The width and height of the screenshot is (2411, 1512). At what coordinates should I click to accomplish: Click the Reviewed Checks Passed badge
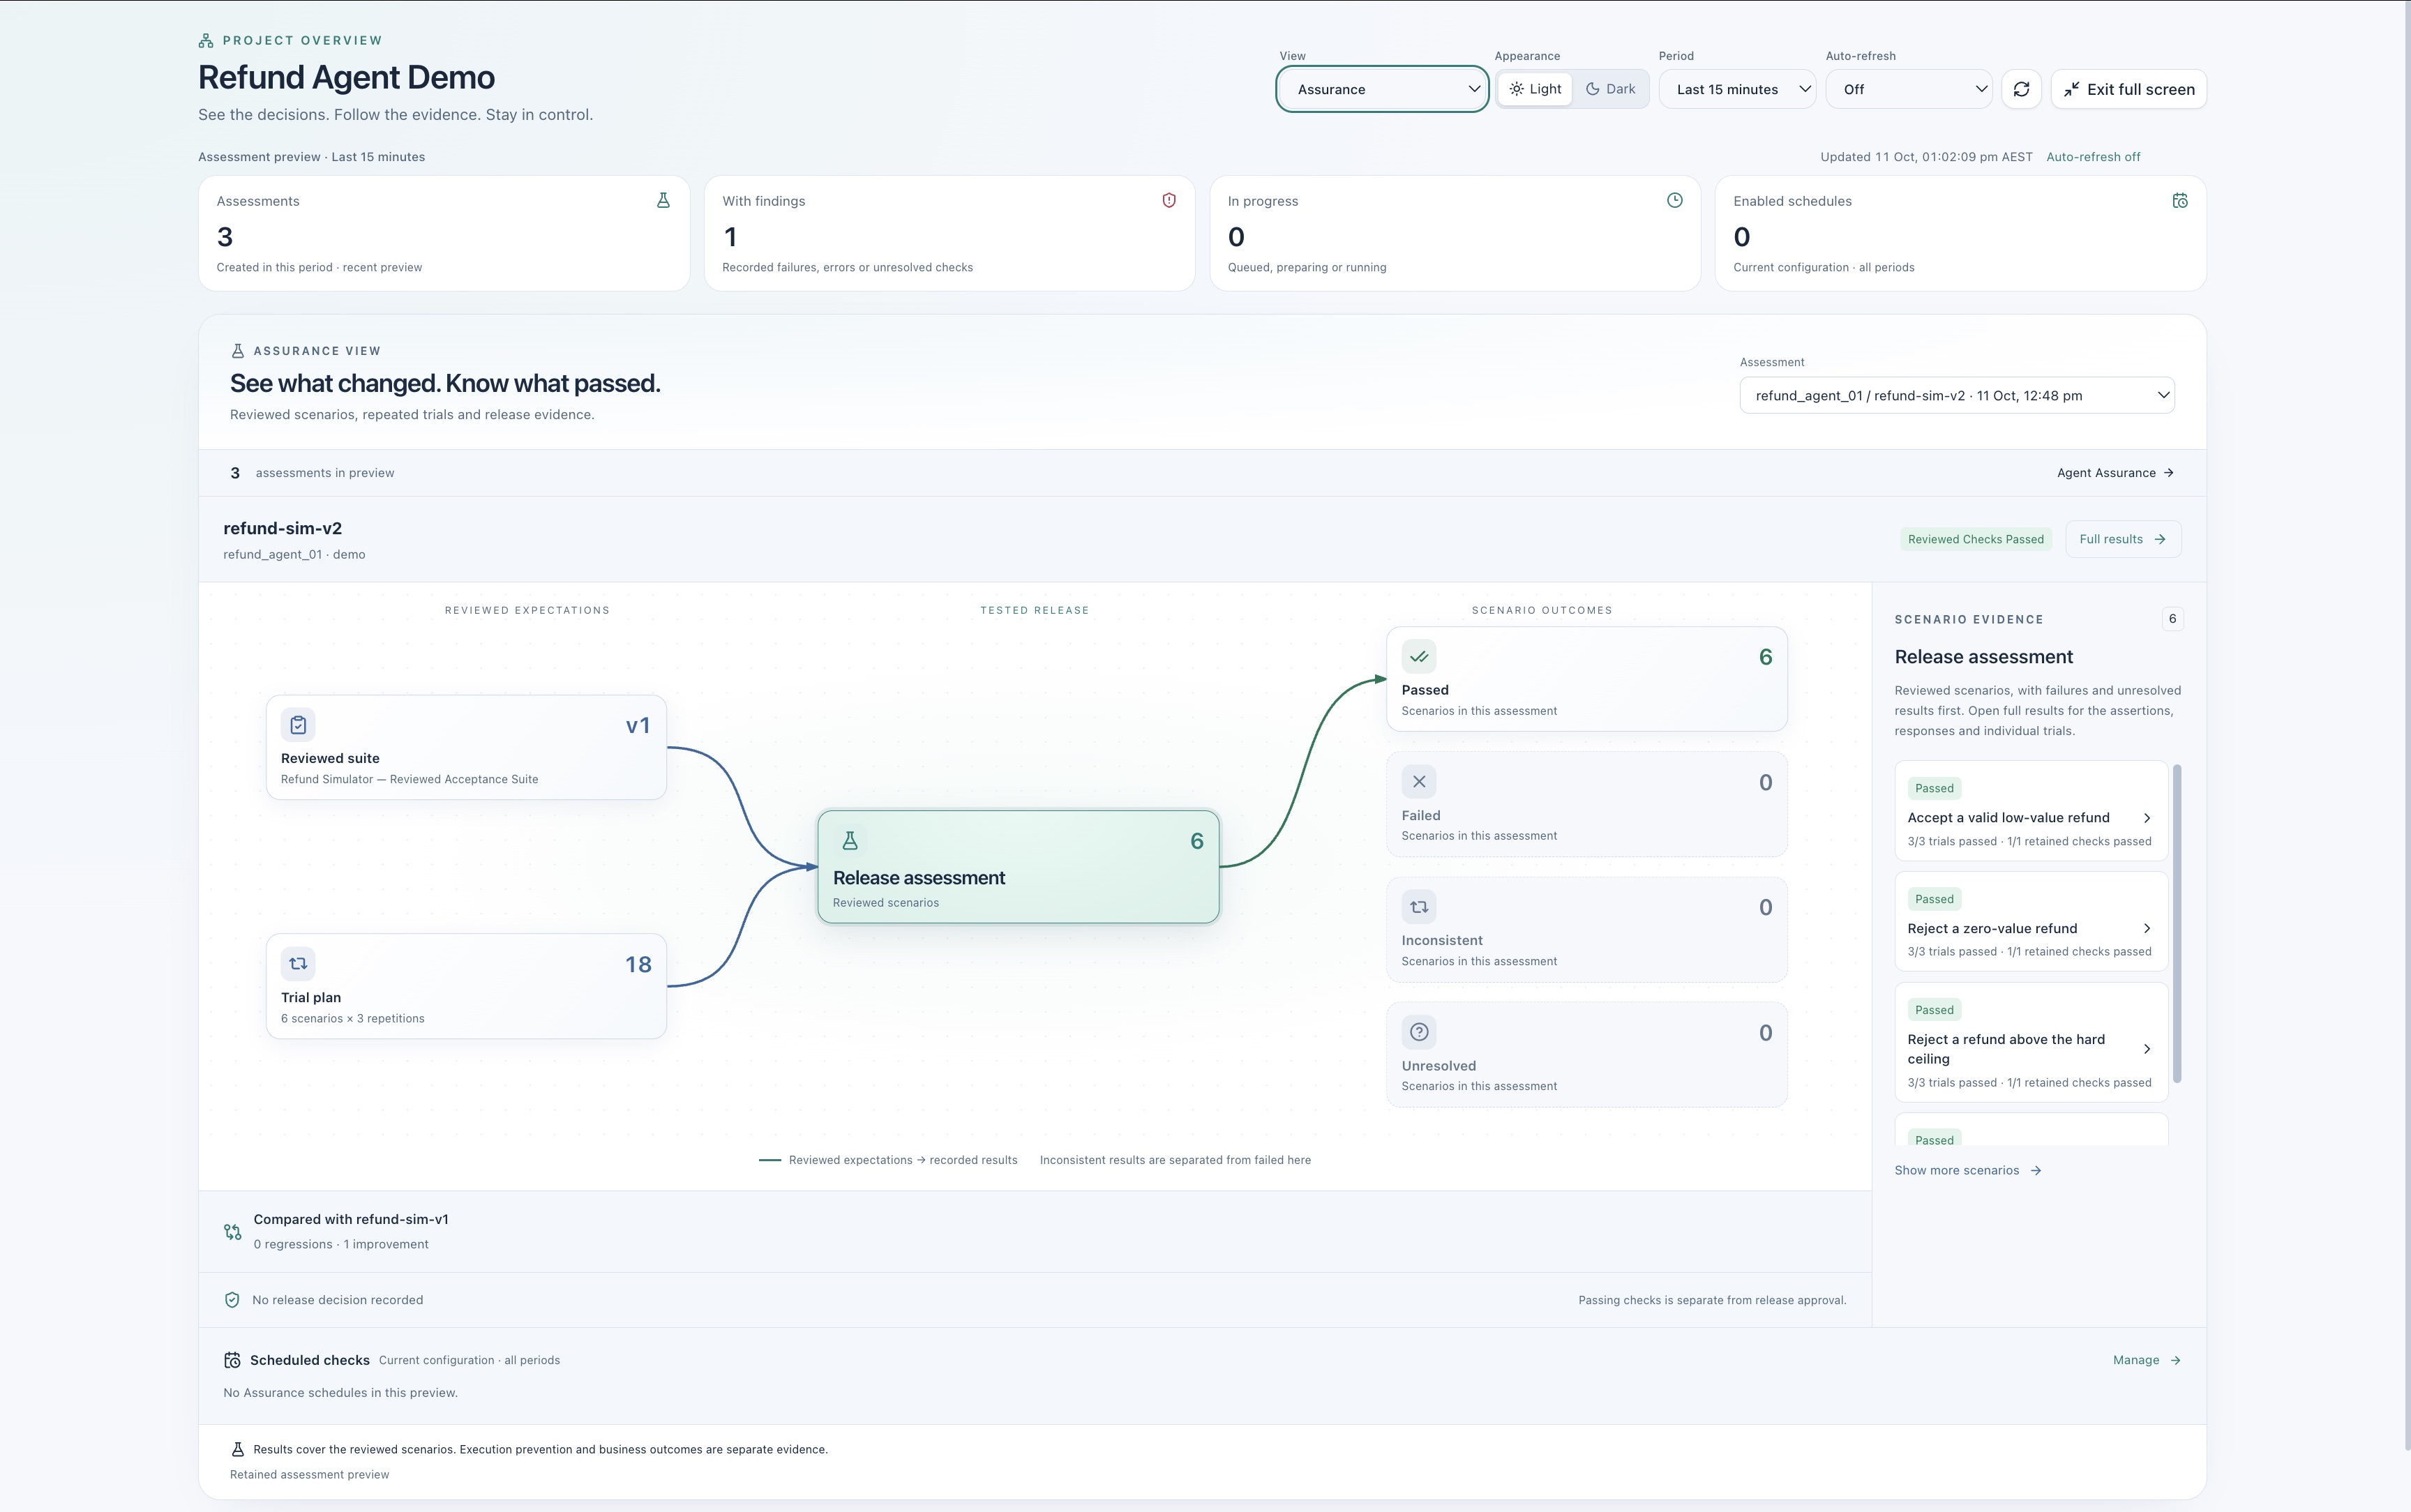[x=1975, y=539]
